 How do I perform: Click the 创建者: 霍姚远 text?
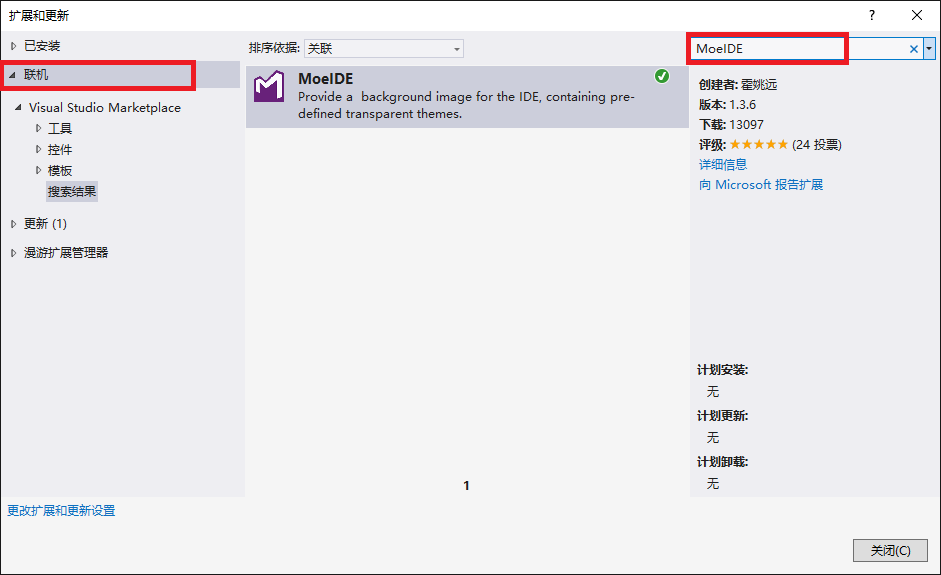(x=738, y=85)
